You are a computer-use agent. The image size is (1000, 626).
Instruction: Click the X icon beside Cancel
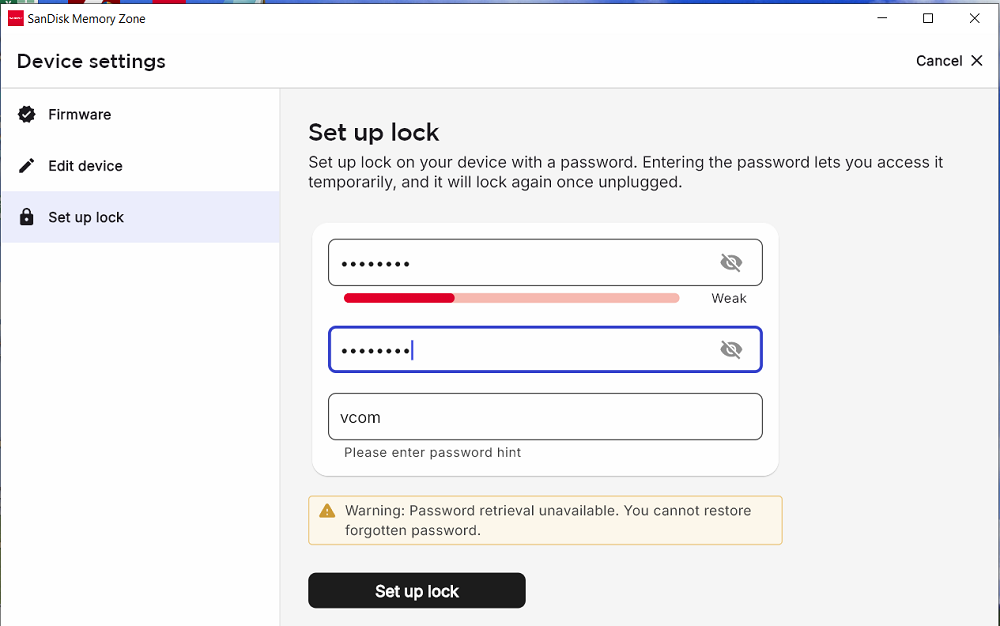976,61
